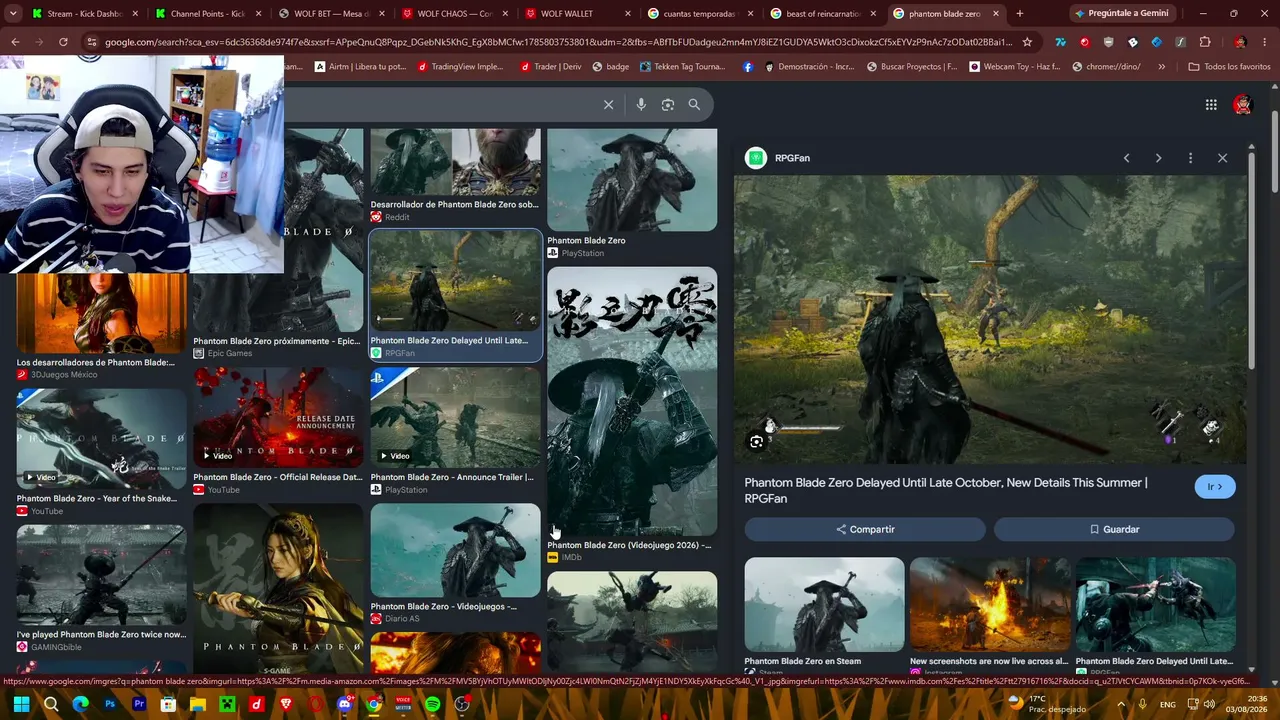Screen dimensions: 1280x720
Task: Open the Webcam Toy bookmark
Action: tap(1014, 67)
